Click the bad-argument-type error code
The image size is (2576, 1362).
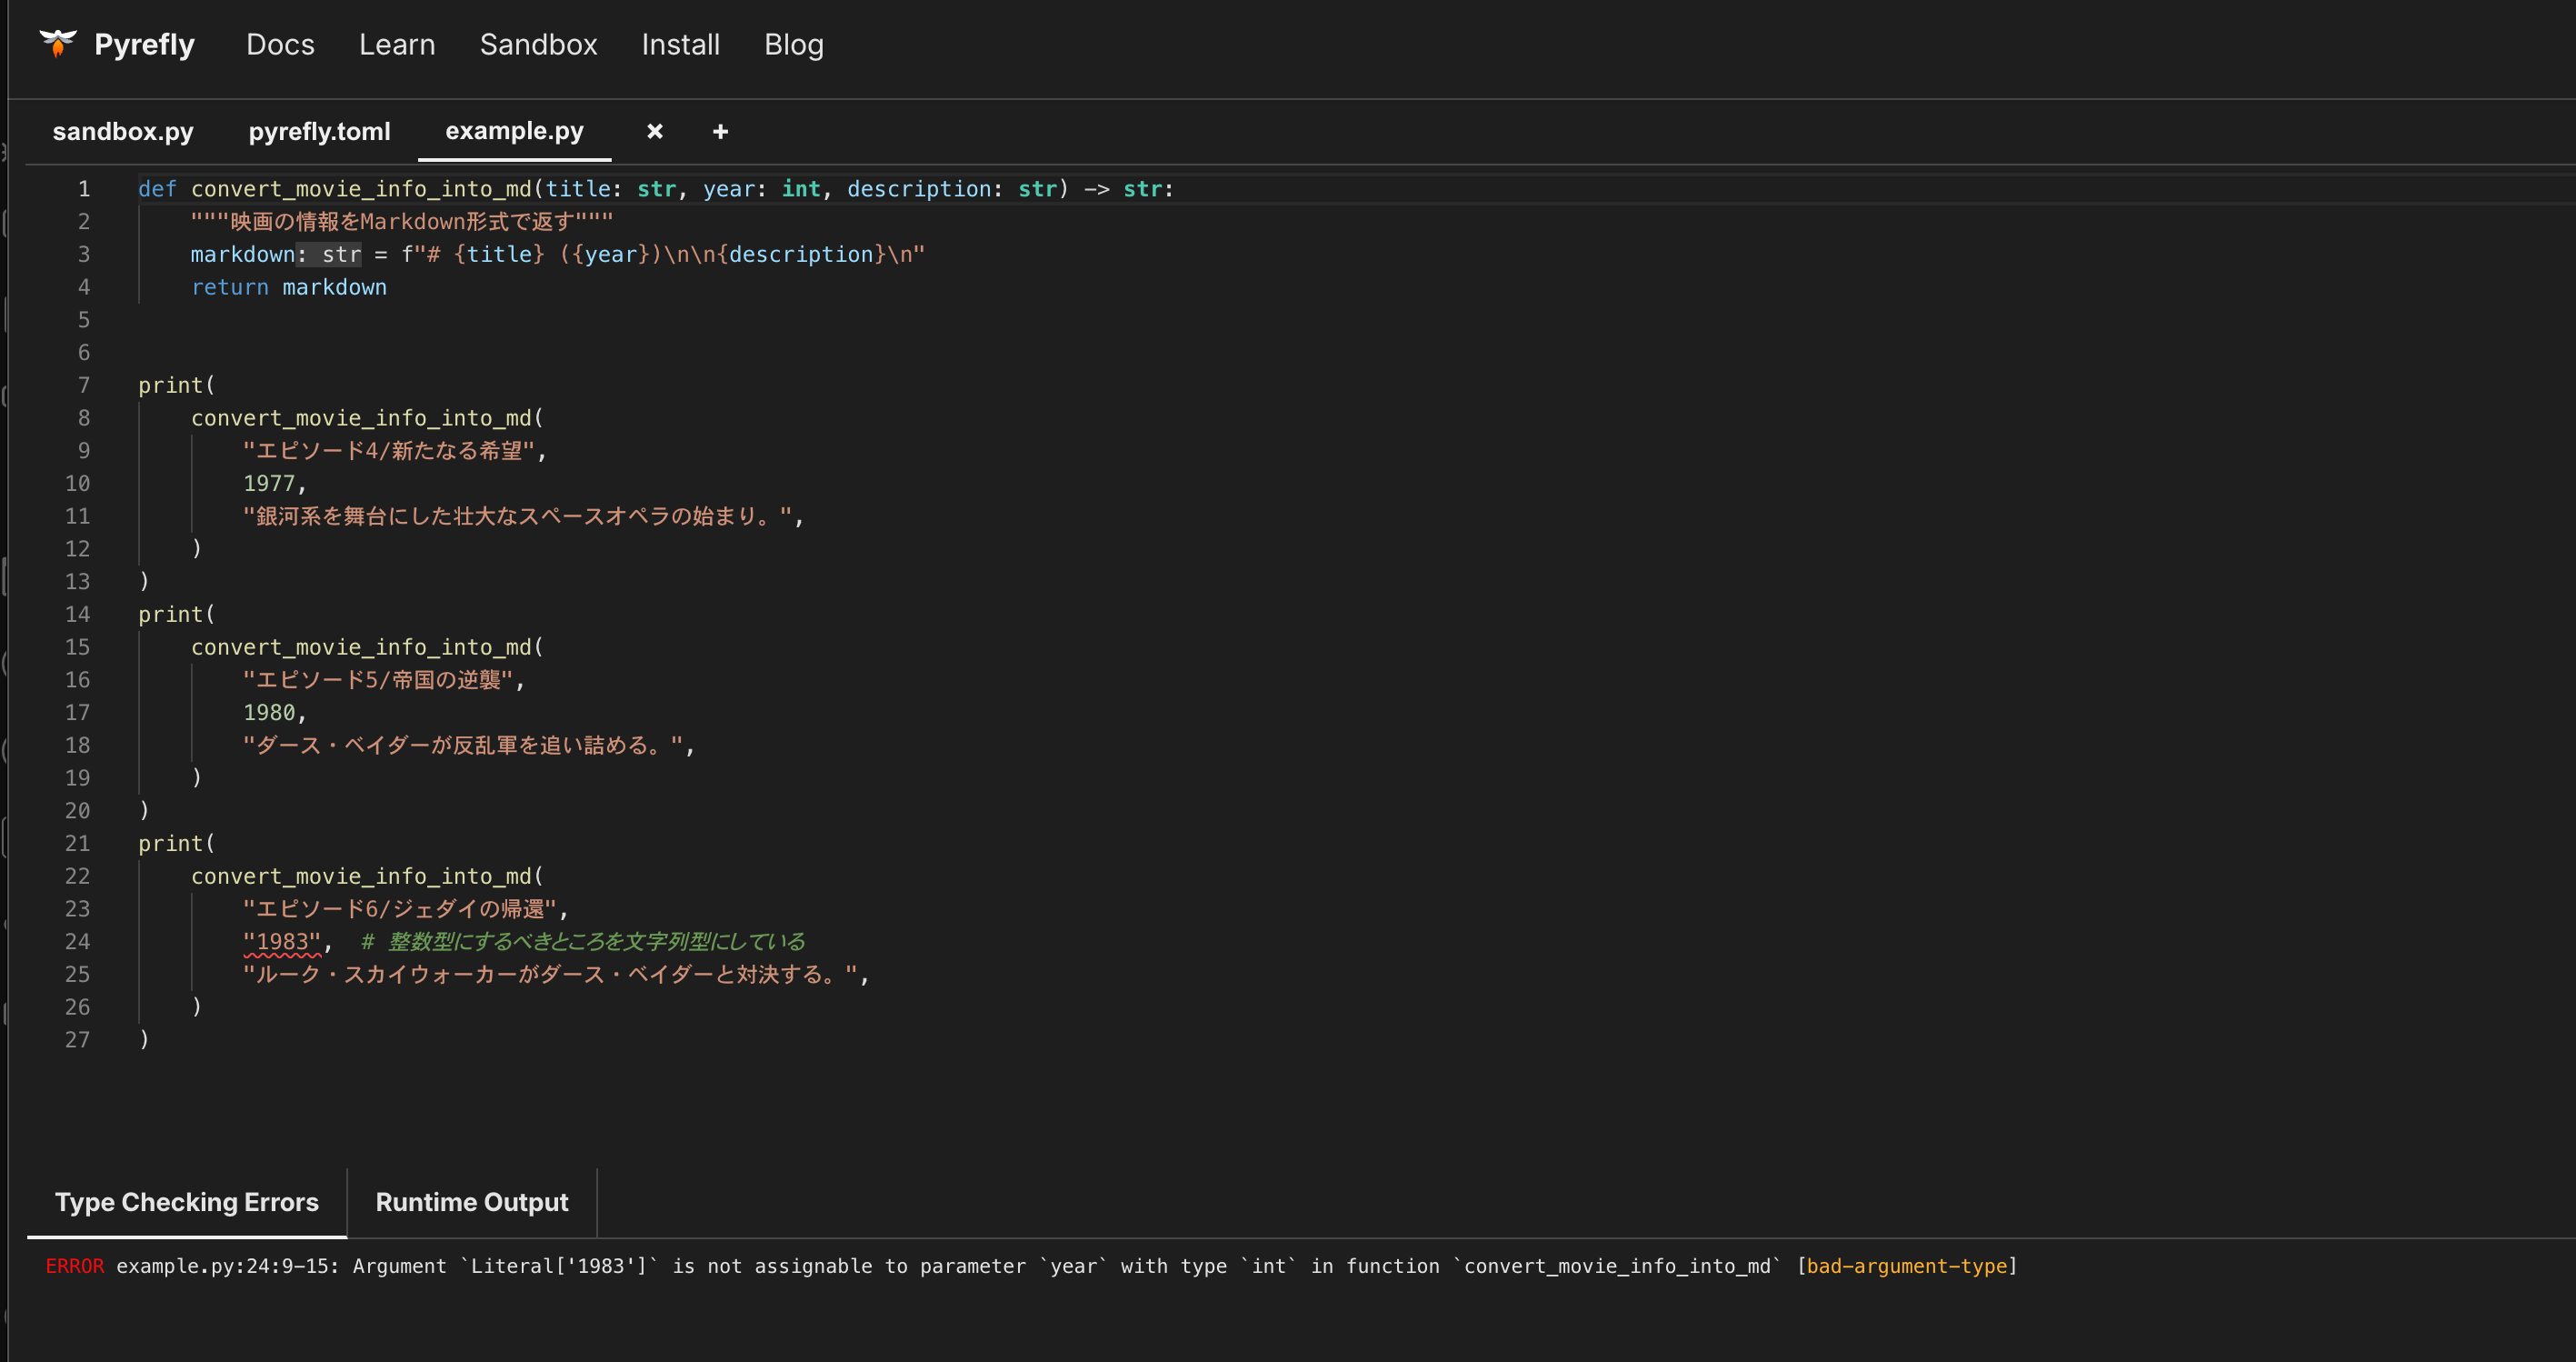pyautogui.click(x=1906, y=1266)
